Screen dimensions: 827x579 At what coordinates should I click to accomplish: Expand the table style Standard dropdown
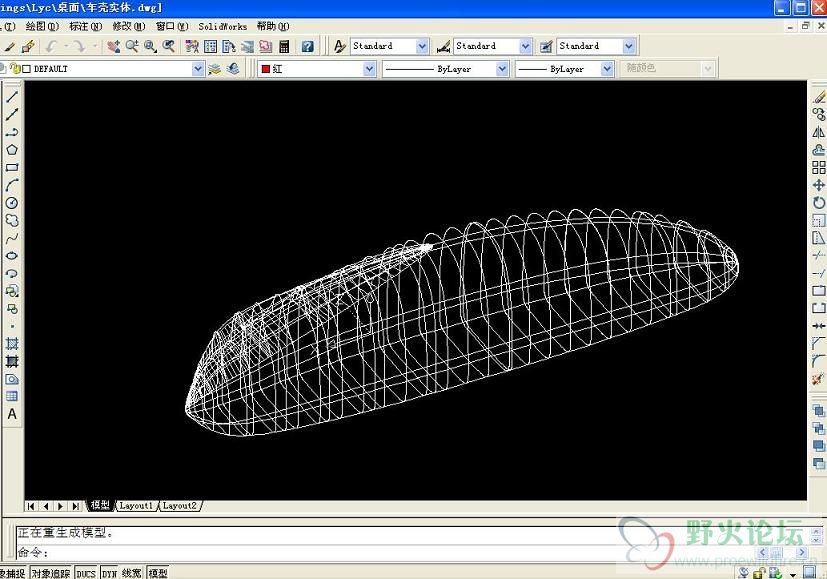(629, 46)
